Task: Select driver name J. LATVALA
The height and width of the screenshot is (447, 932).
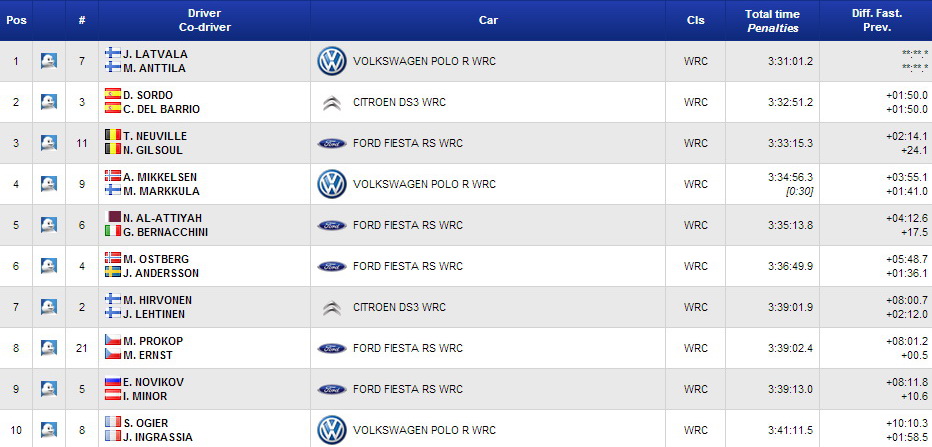Action: pos(156,54)
